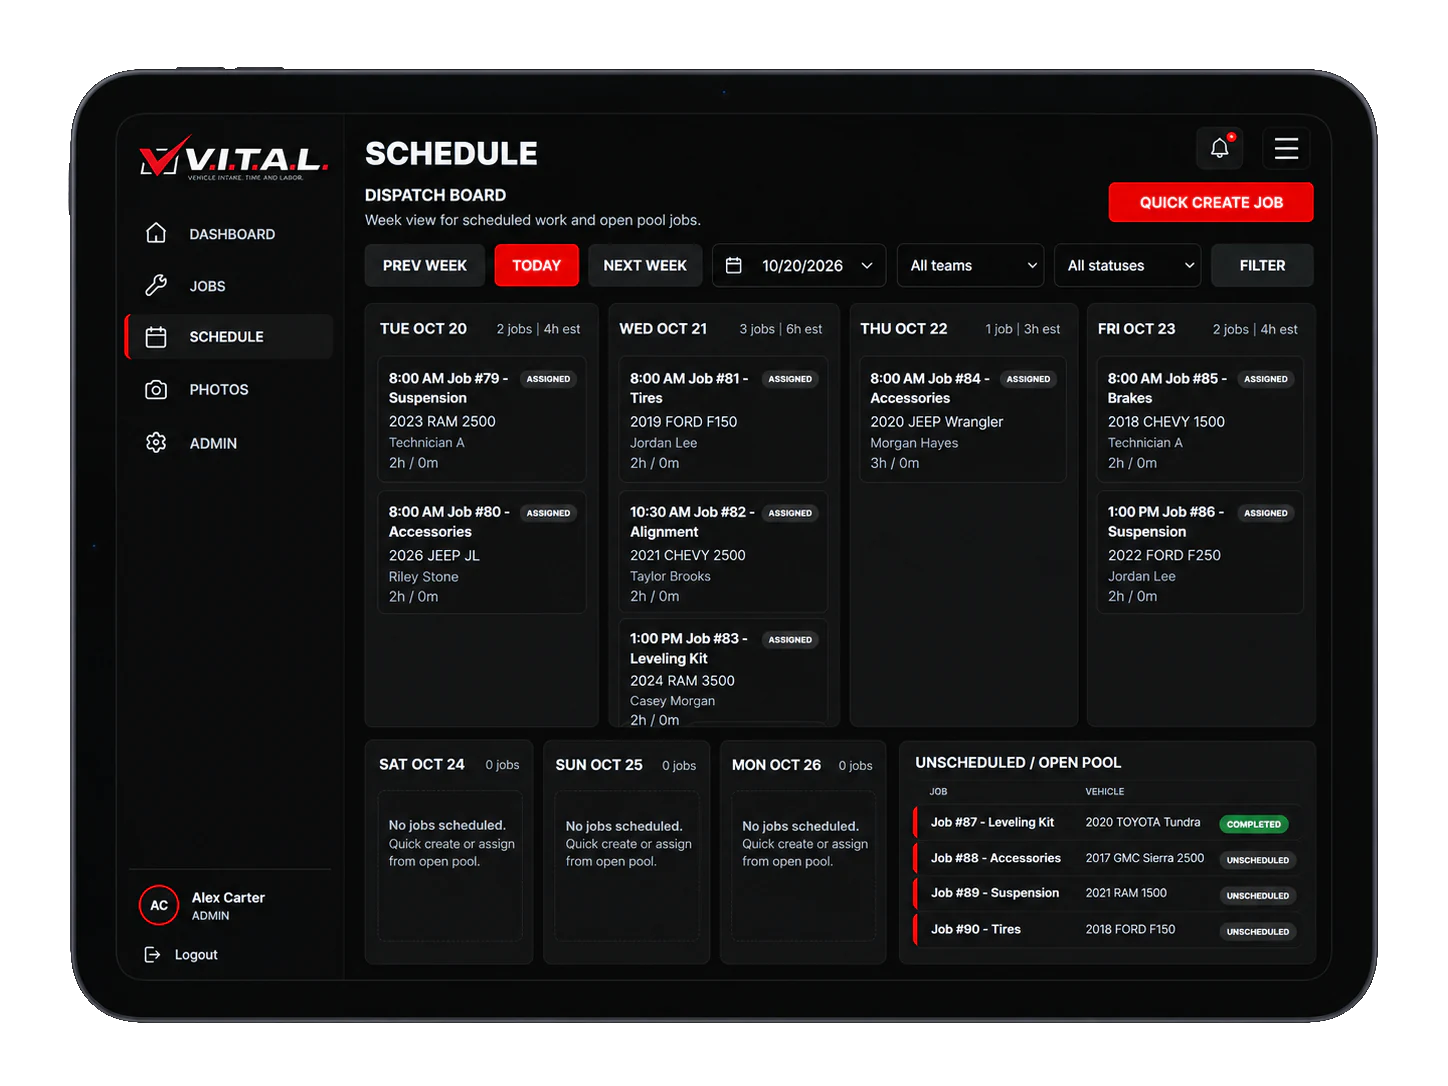Select Job #90 - Tires row
1448x1086 pixels.
1107,929
